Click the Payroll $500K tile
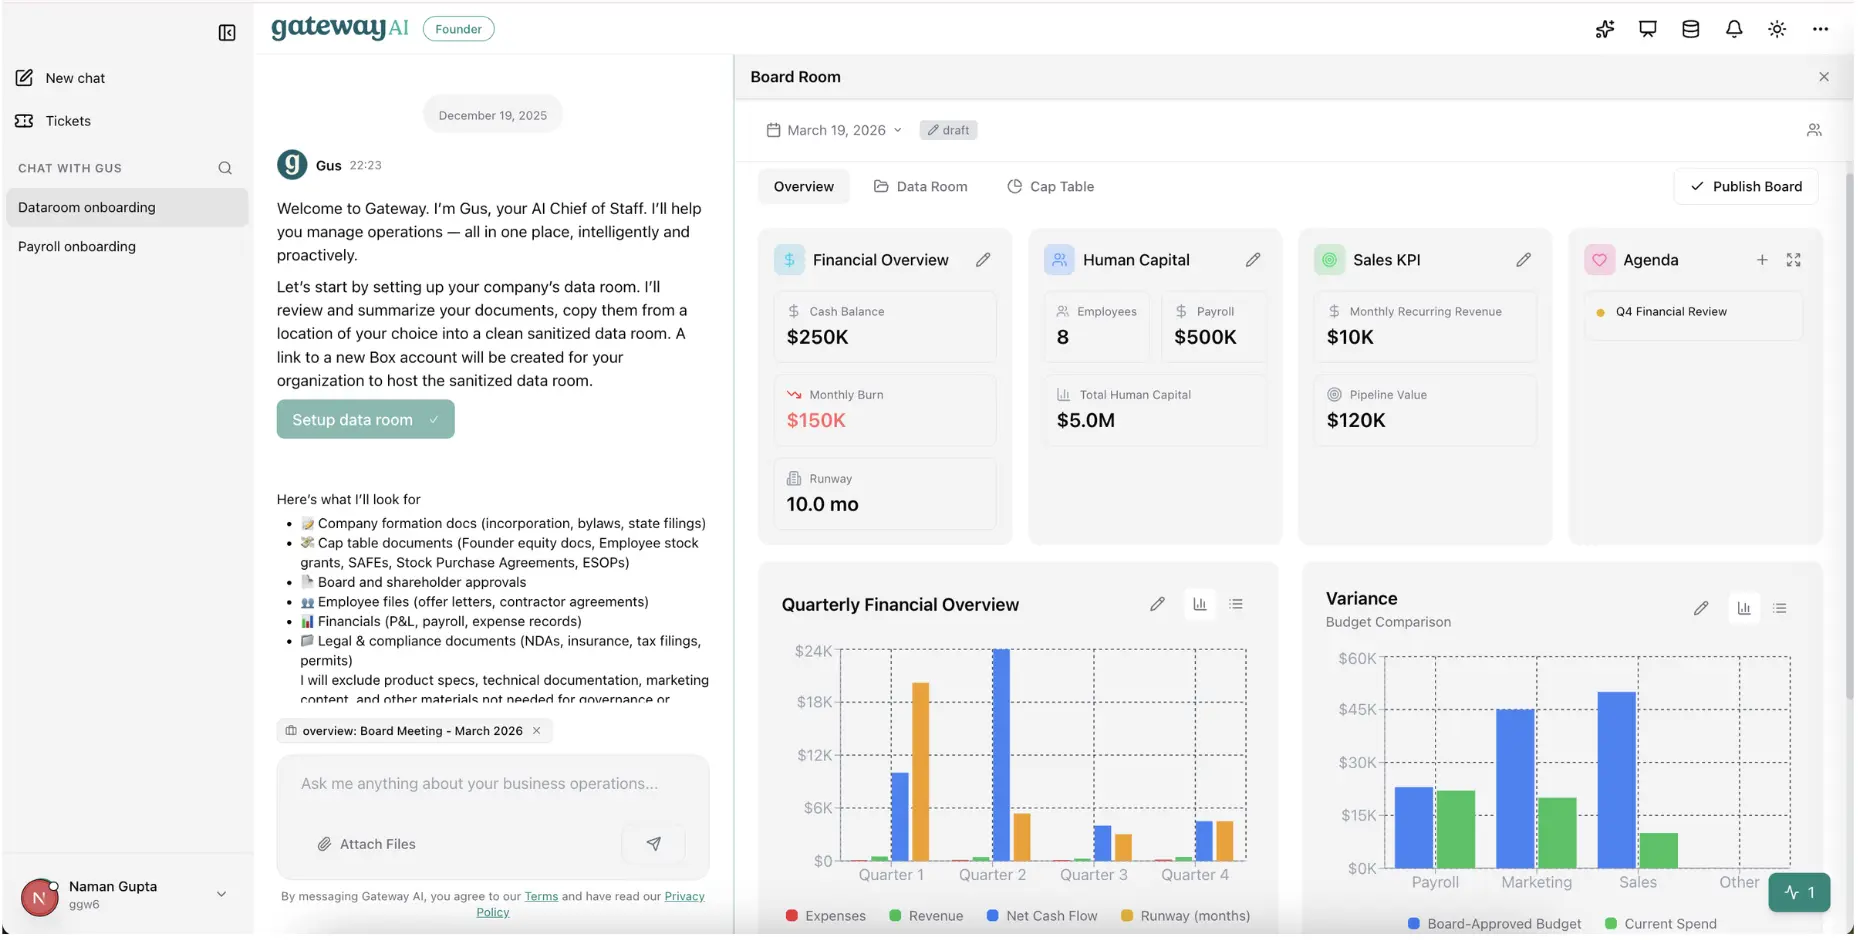Viewport: 1858px width, 940px height. click(1214, 326)
